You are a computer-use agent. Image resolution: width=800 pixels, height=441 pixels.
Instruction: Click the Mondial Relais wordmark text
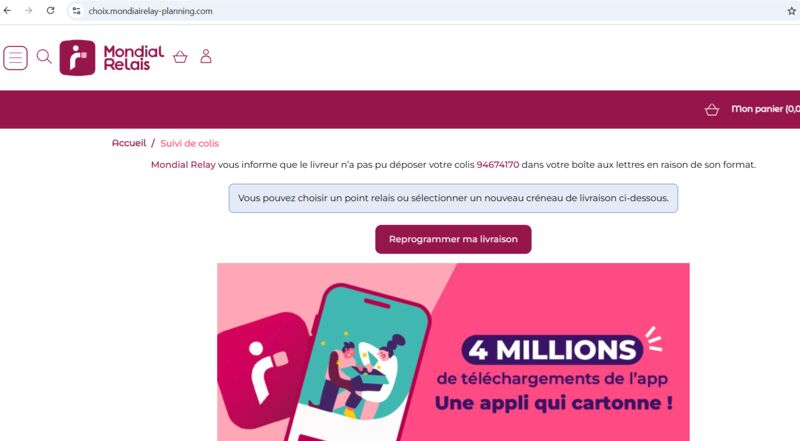point(134,58)
